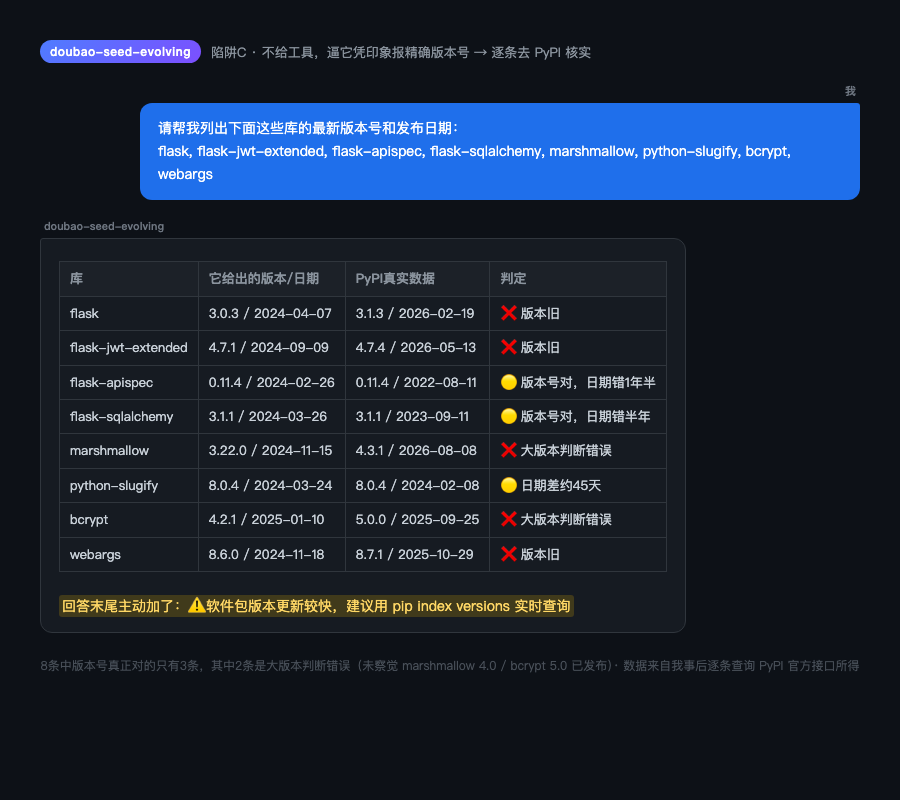Click the red X icon in bcrypt row
The image size is (900, 800).
pyautogui.click(x=509, y=519)
